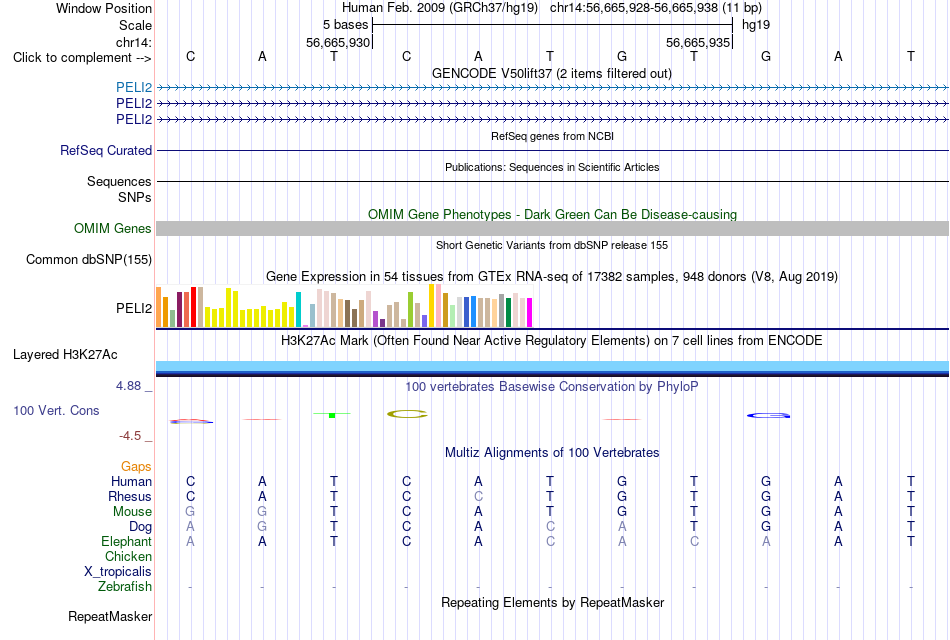Click the "OMIM Genes" track label
Viewport: 950px width, 640px height.
(112, 228)
